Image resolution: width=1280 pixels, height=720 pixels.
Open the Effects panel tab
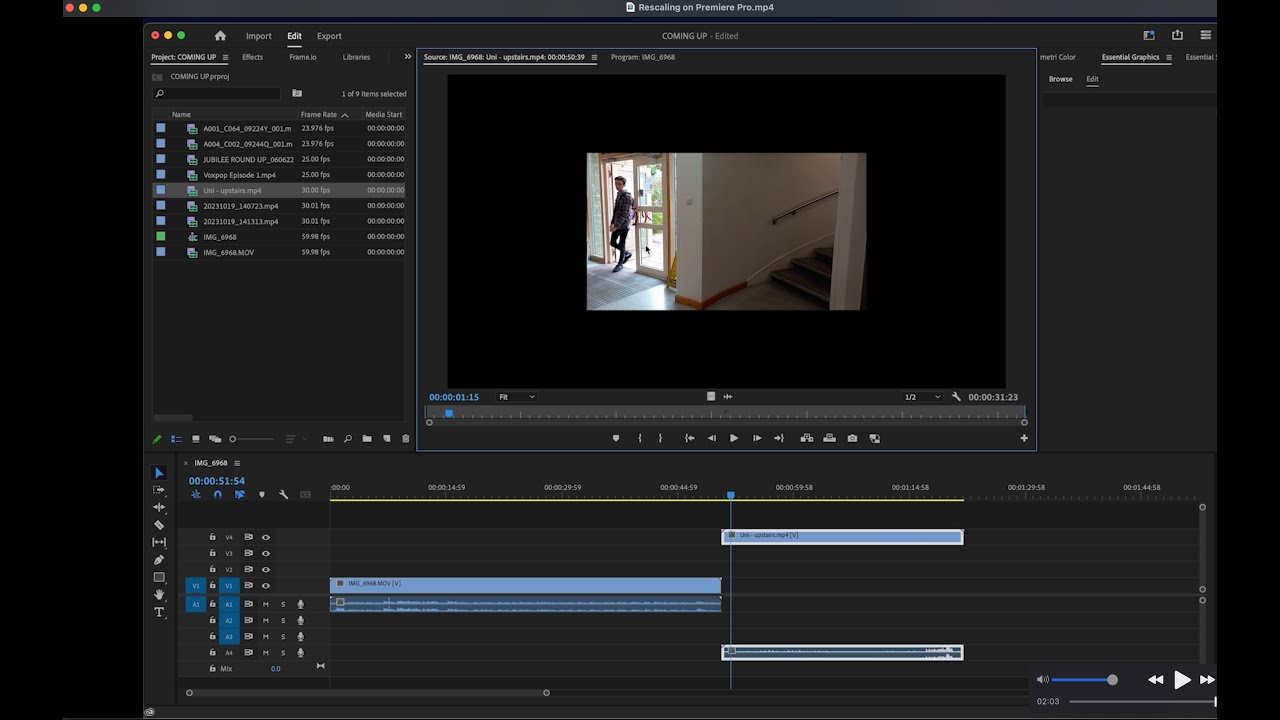pyautogui.click(x=252, y=57)
